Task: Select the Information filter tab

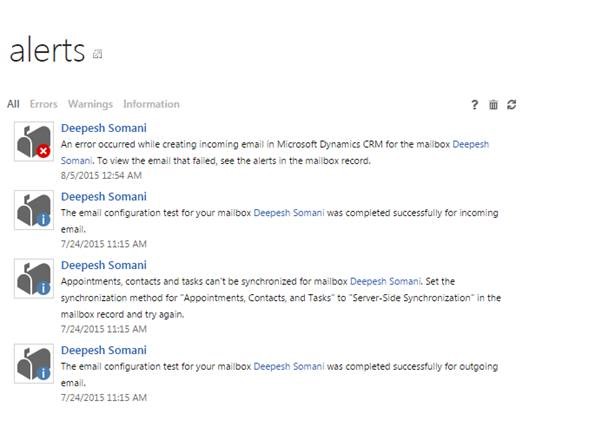Action: tap(151, 104)
